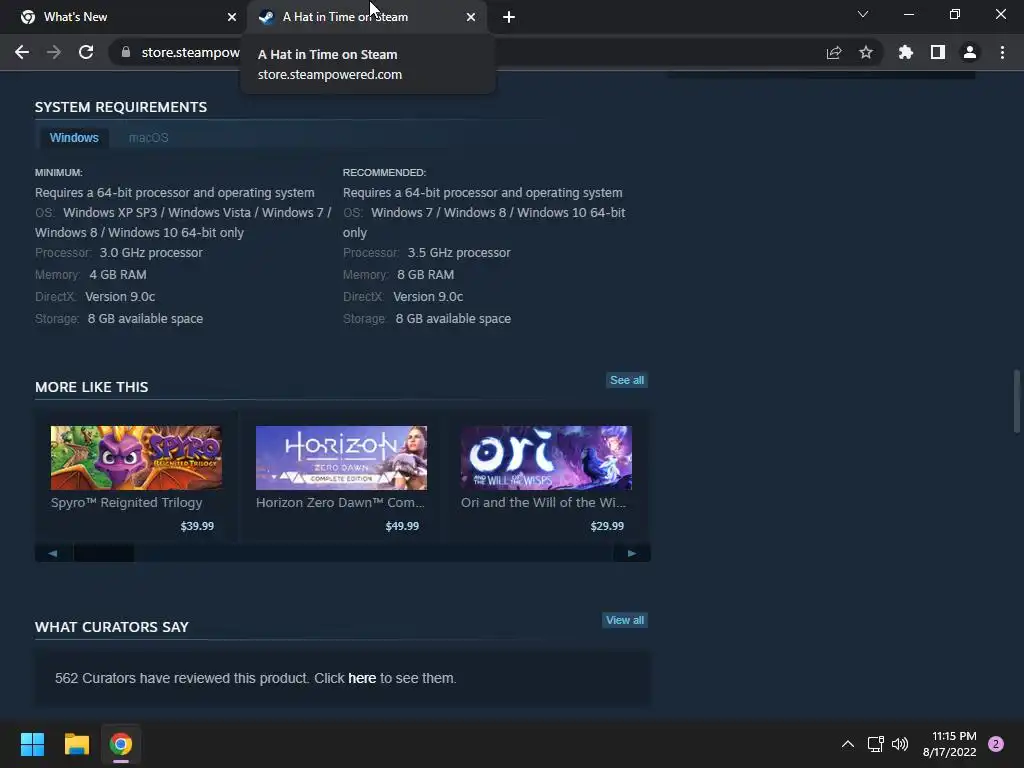This screenshot has height=768, width=1024.
Task: Click the Ori and the Will title text
Action: pos(543,502)
